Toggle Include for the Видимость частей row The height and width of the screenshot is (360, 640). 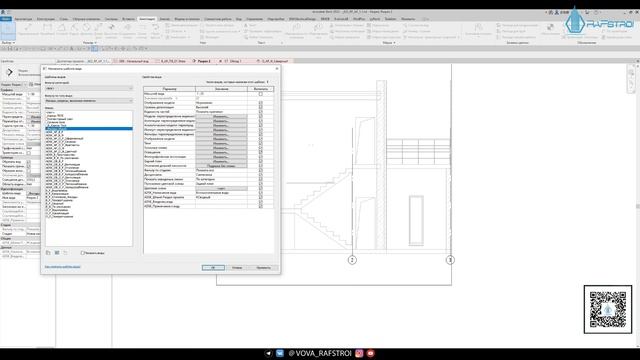coord(260,112)
